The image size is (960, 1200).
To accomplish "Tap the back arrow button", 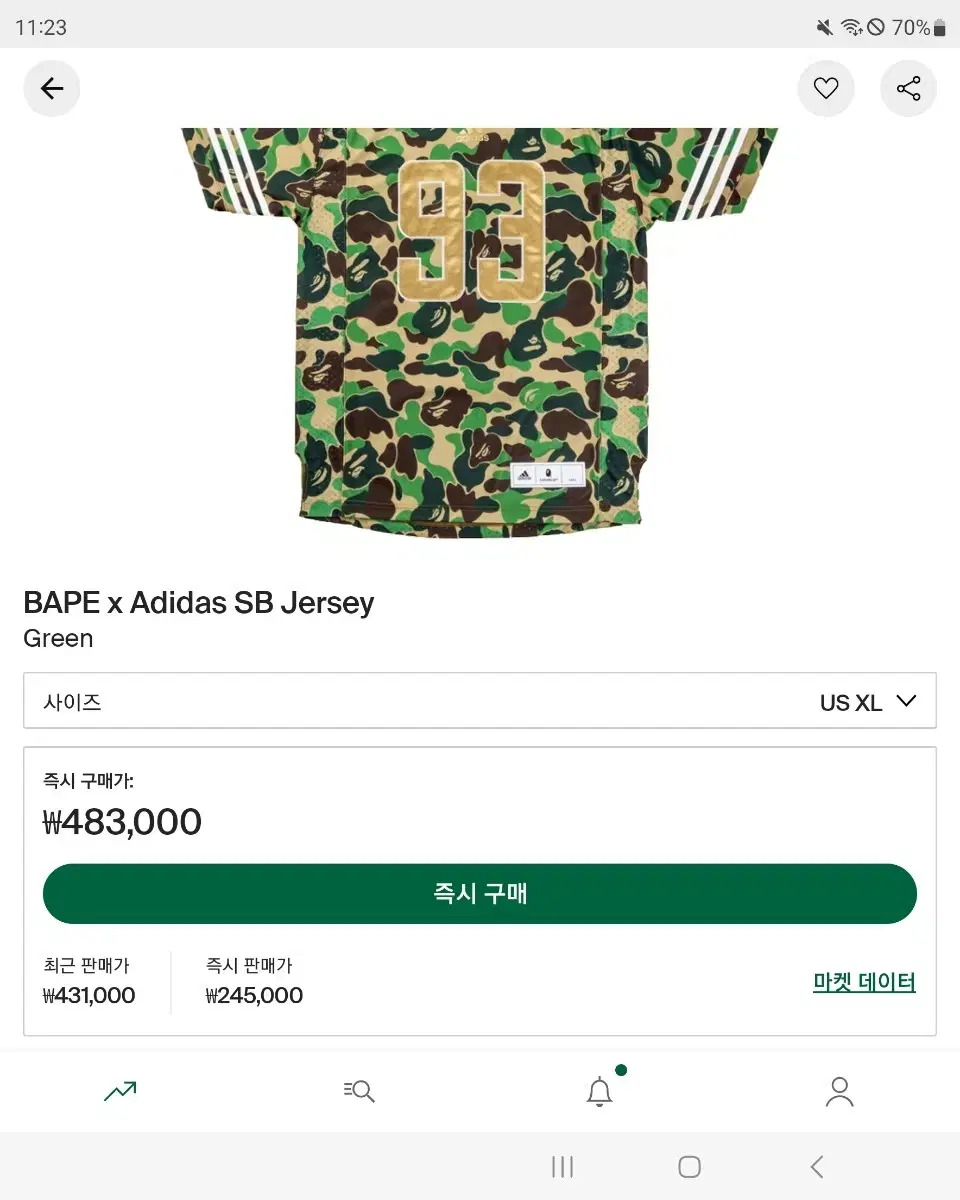I will click(52, 89).
